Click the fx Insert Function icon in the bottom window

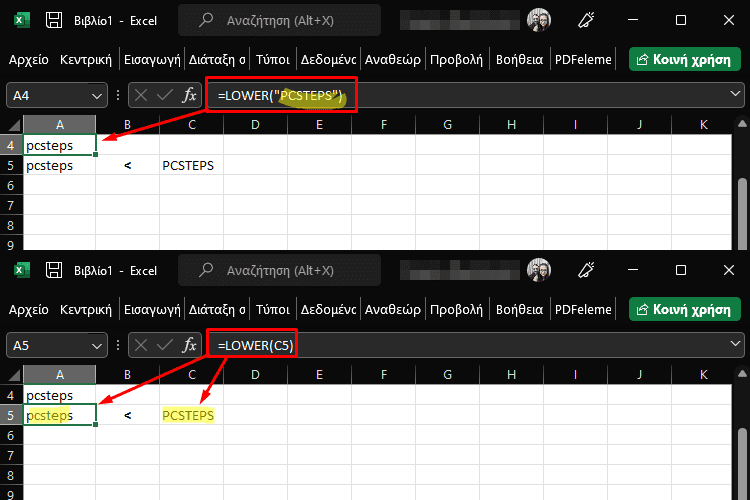coord(189,345)
